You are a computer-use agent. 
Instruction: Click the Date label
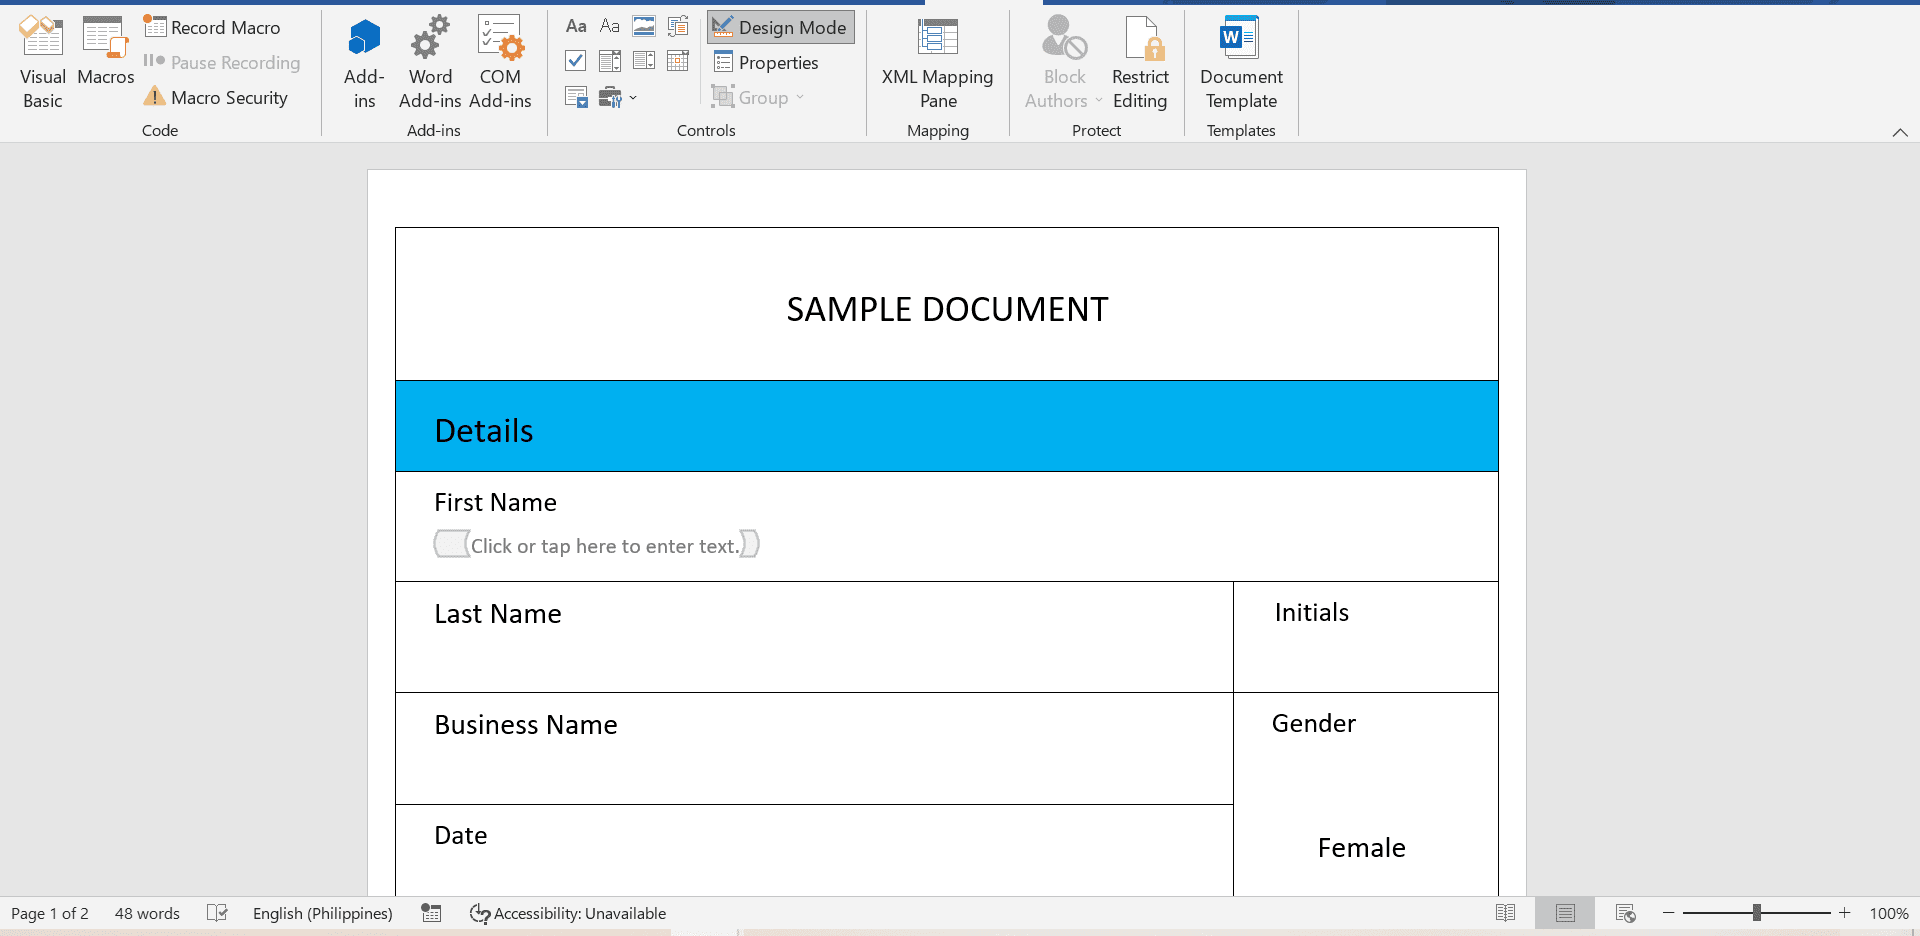tap(461, 835)
